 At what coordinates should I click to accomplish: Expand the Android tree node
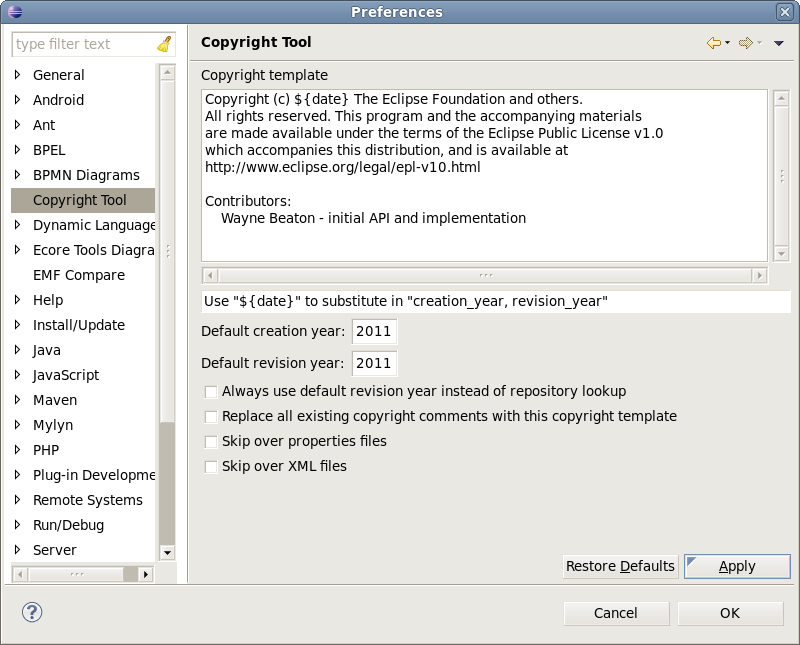[x=17, y=100]
